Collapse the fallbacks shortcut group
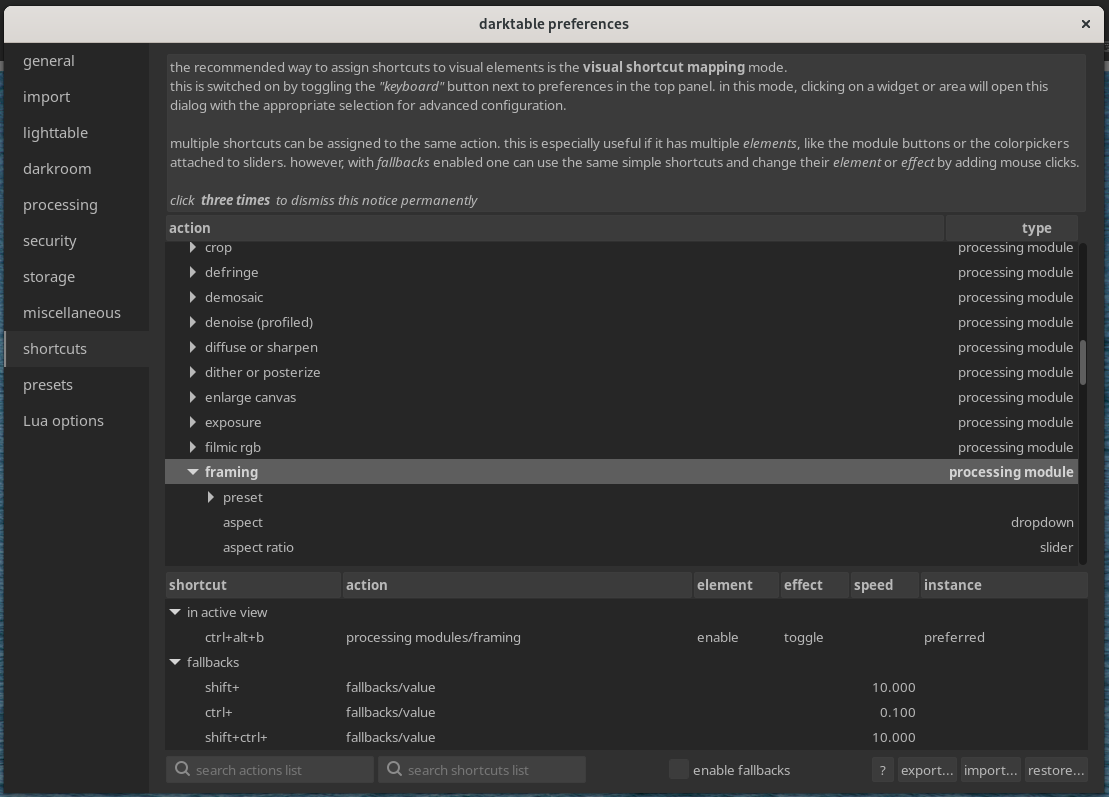Screen dimensions: 1109x797 [175, 662]
